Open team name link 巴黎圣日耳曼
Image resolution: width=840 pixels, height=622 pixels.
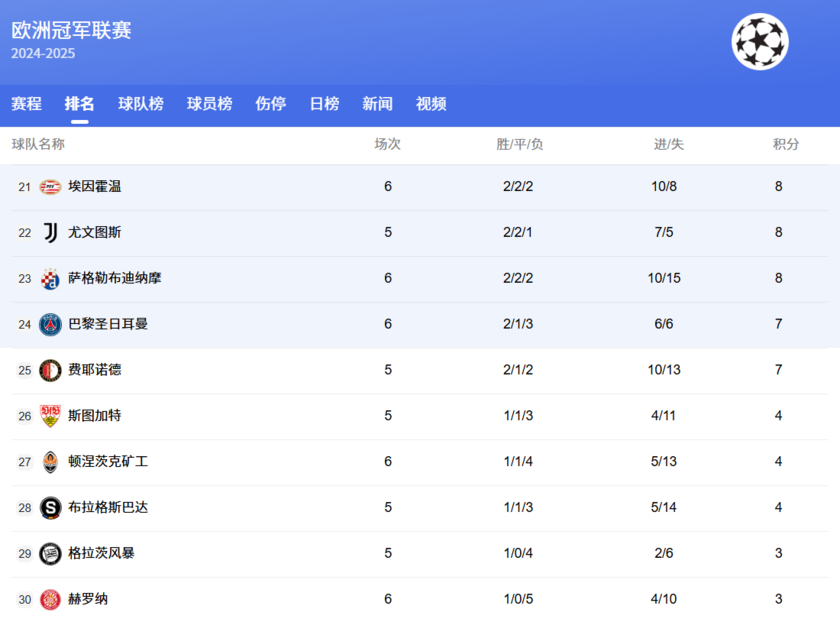108,324
